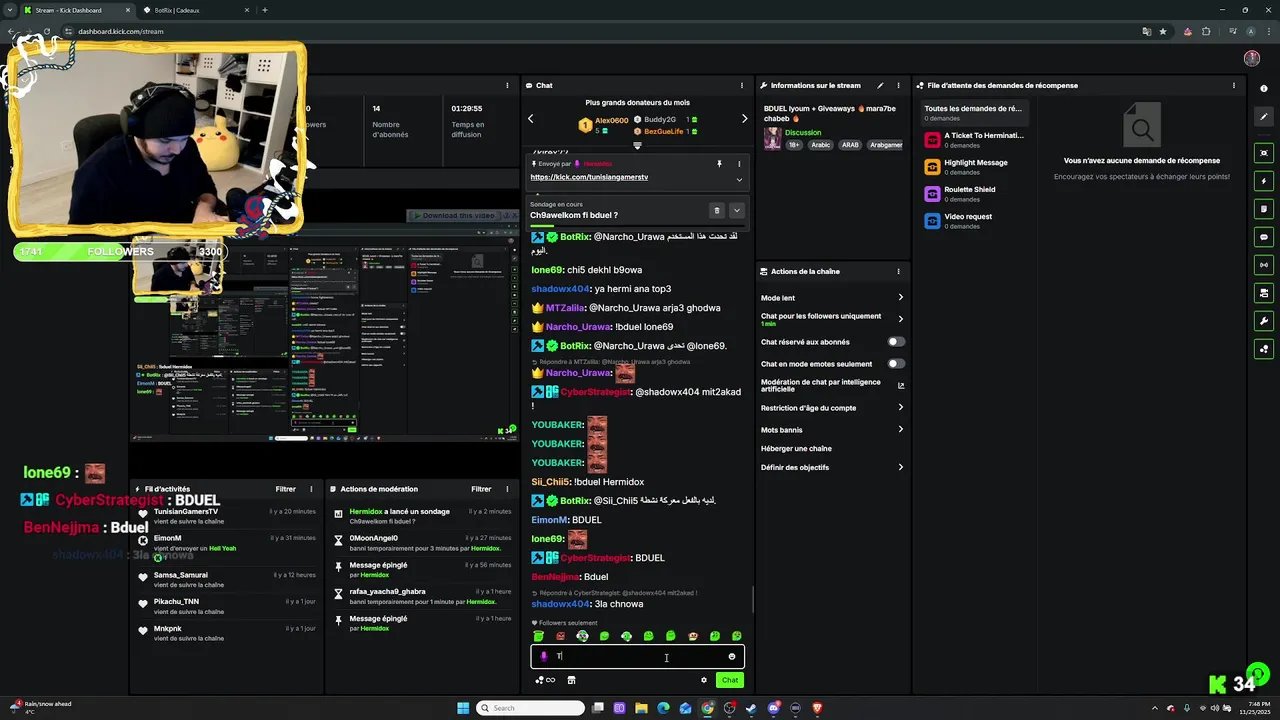
Task: Open the stream info icon in right sidebar
Action: point(1264,87)
